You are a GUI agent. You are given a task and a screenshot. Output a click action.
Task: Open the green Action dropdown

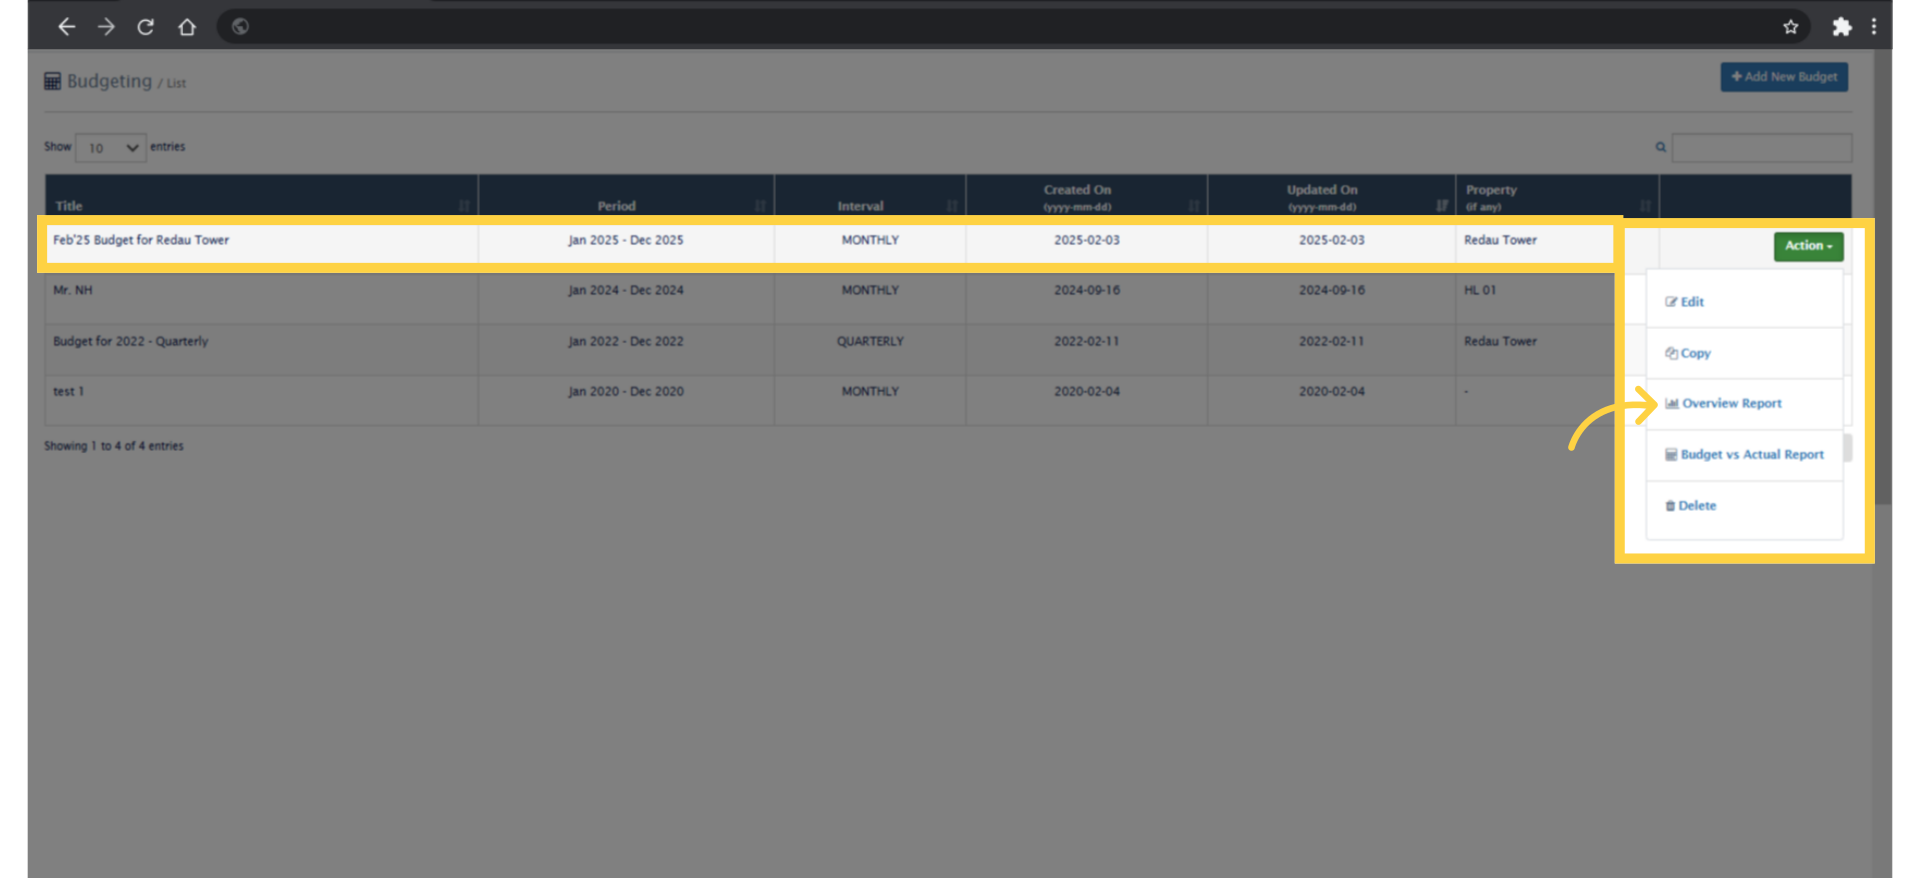coord(1808,246)
